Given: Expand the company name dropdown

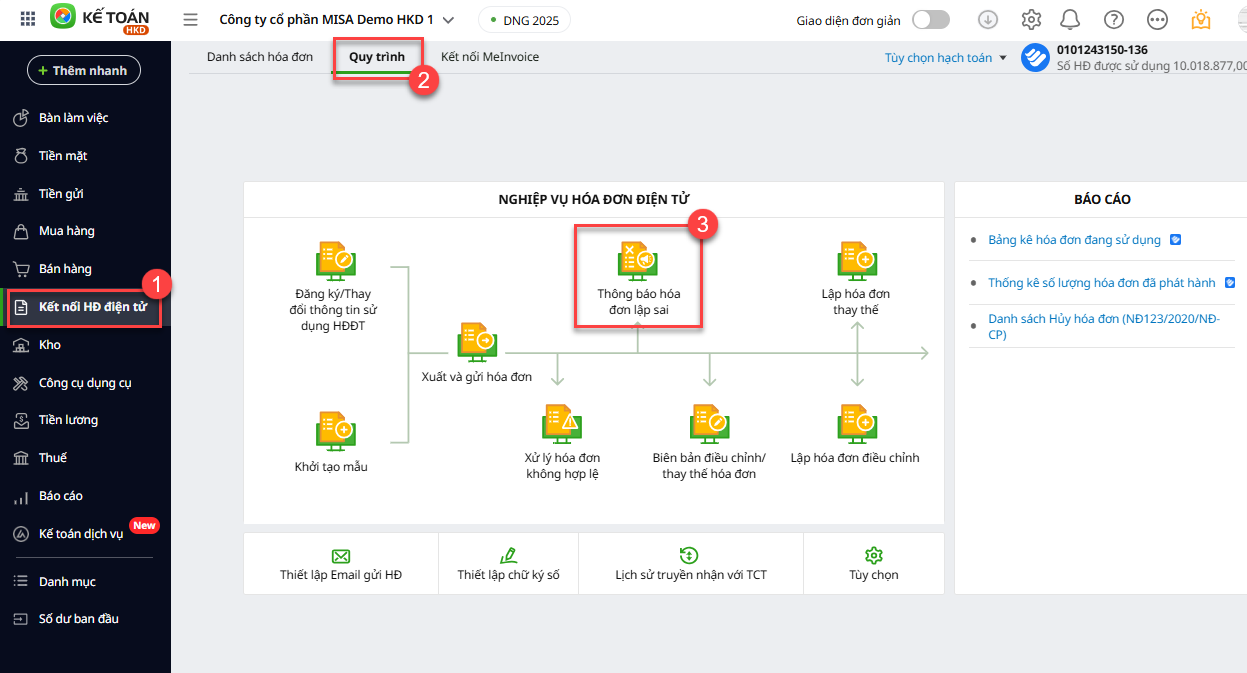Looking at the screenshot, I should pyautogui.click(x=448, y=20).
